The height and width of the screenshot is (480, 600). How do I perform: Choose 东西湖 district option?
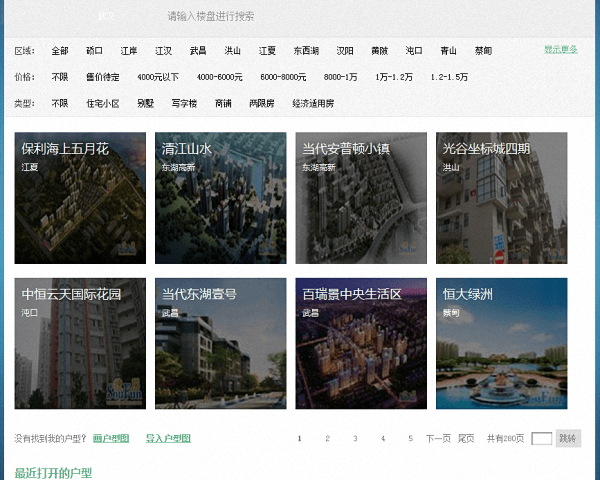(306, 50)
